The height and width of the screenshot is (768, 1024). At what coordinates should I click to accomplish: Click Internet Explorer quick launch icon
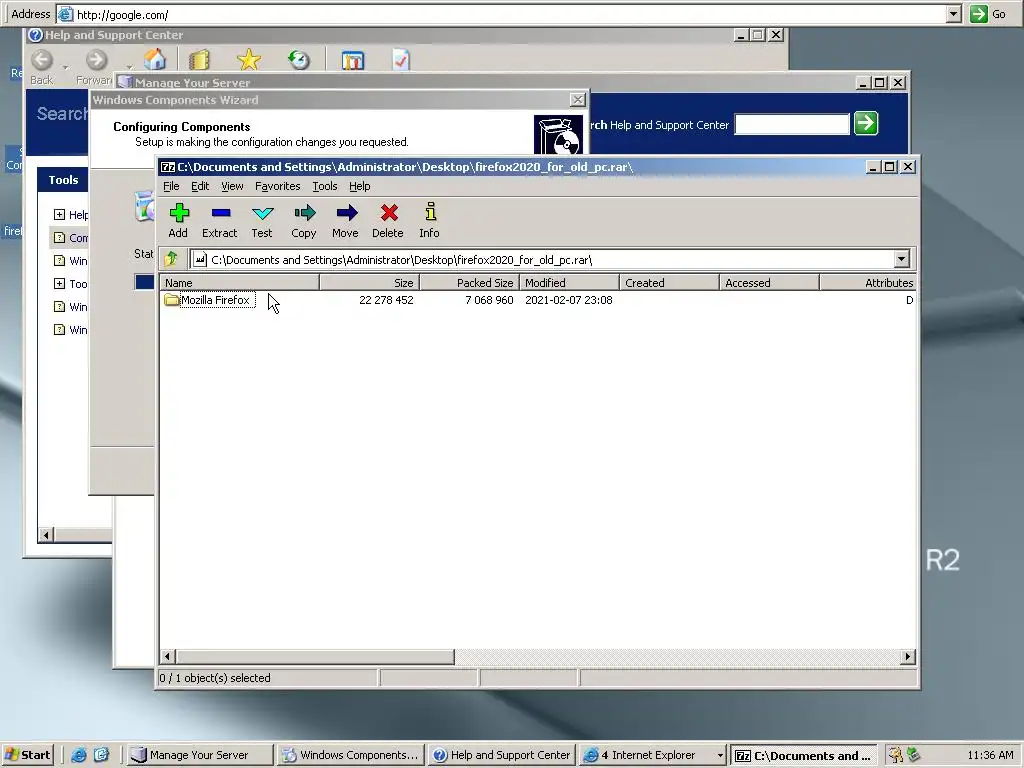pos(79,755)
